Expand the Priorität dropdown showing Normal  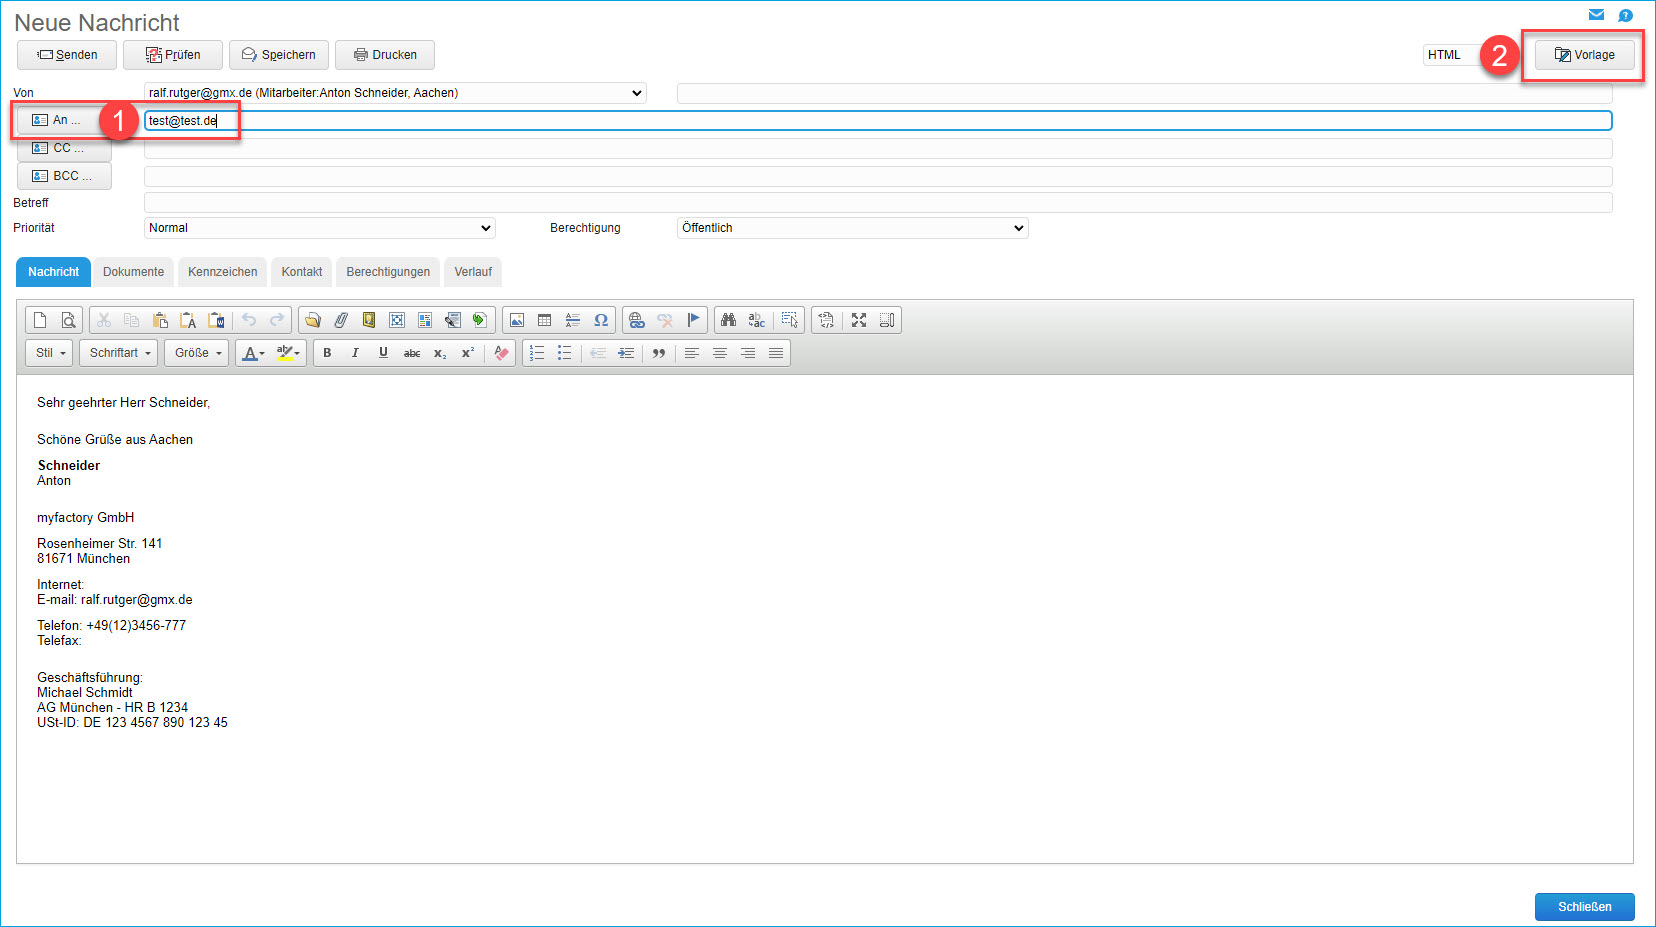320,228
